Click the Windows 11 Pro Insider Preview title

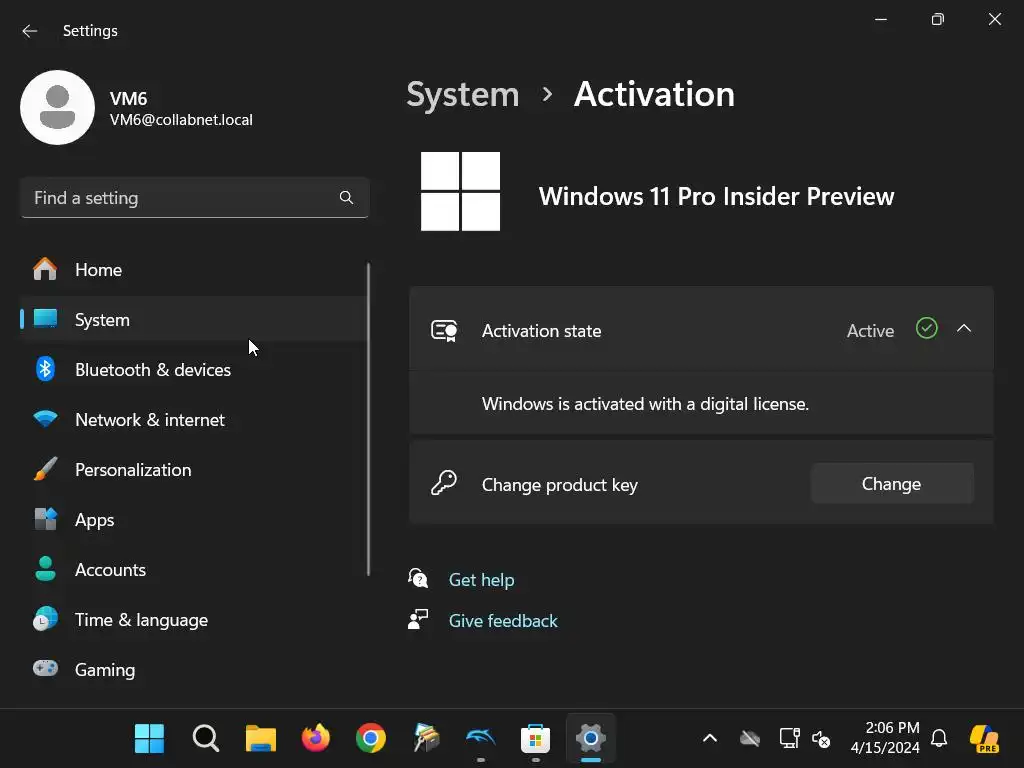click(716, 197)
